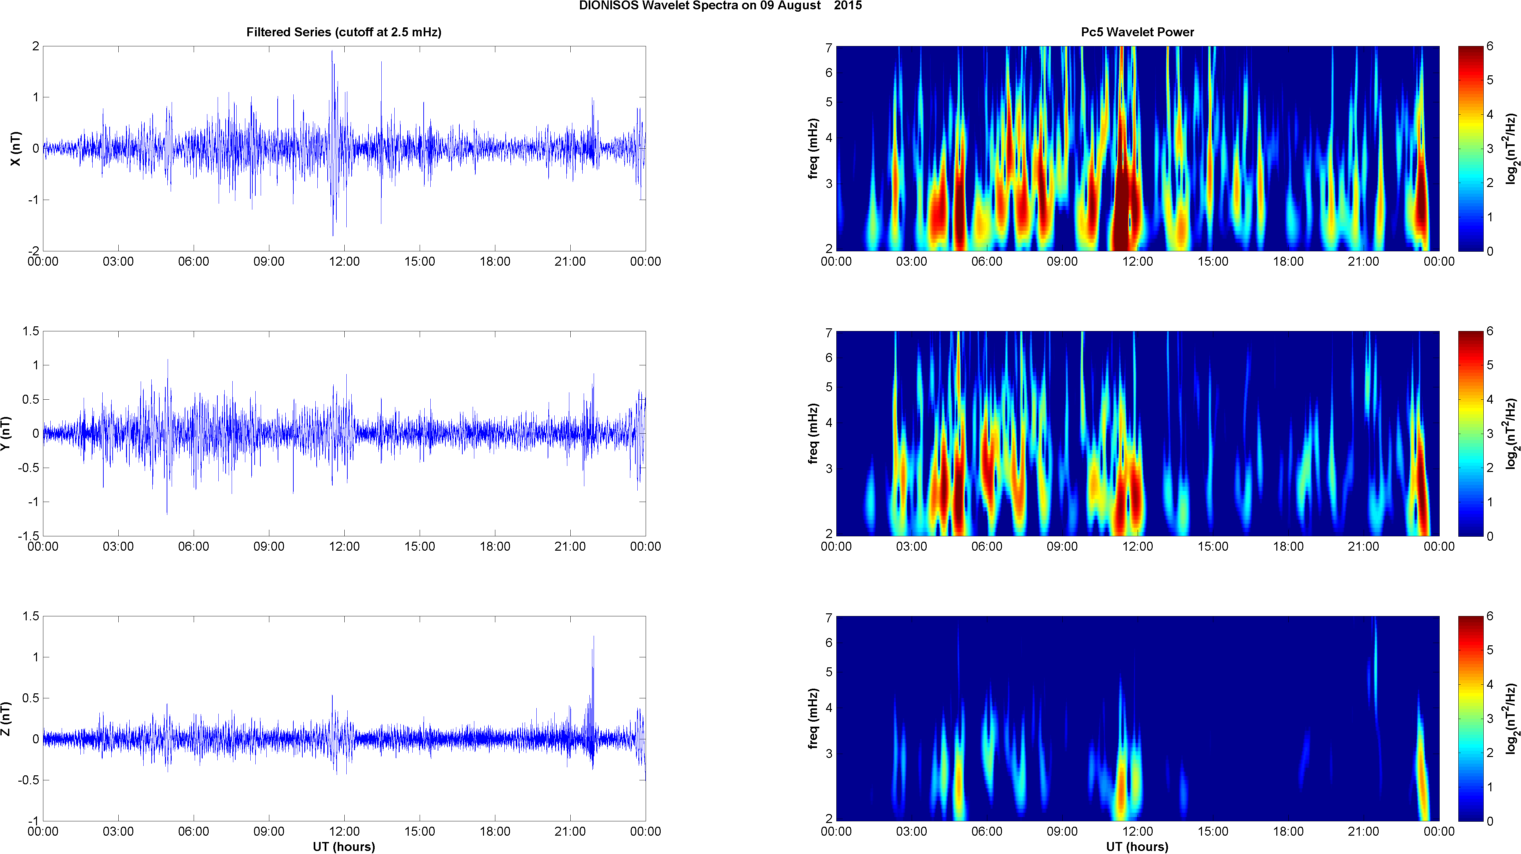
Task: Click the "06:00" tick under the Y series plot
Action: coord(193,547)
